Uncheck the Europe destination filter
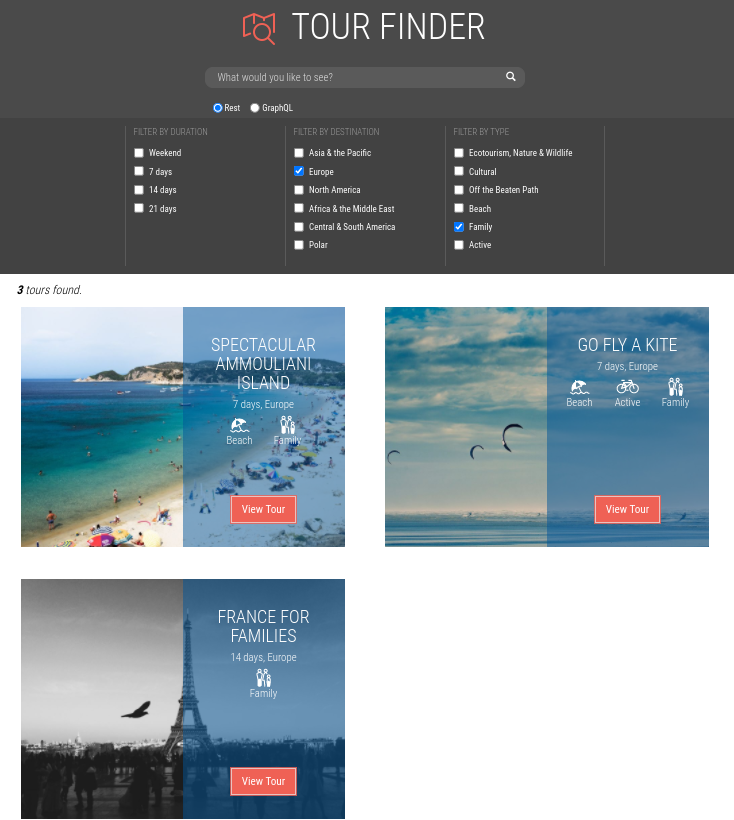The width and height of the screenshot is (734, 820). 299,171
